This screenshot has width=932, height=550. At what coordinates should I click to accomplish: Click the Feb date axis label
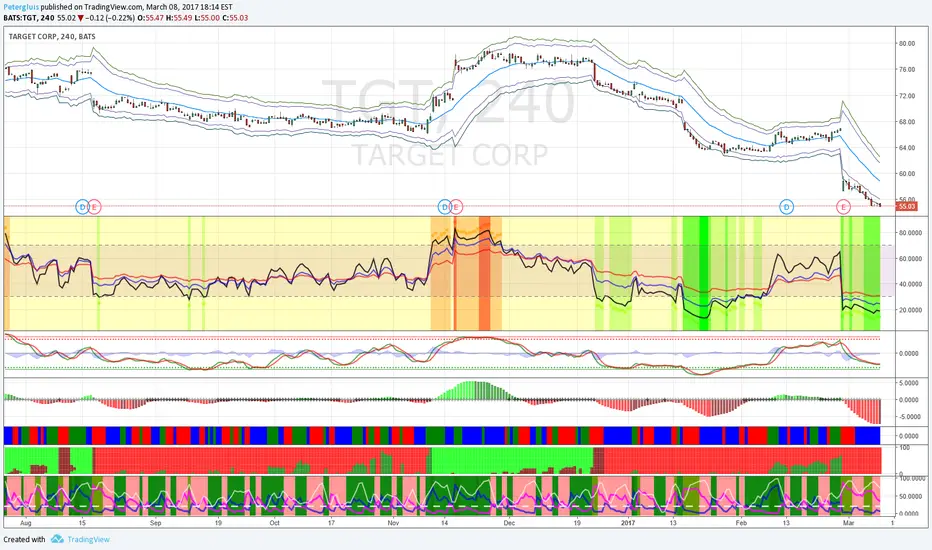point(741,523)
